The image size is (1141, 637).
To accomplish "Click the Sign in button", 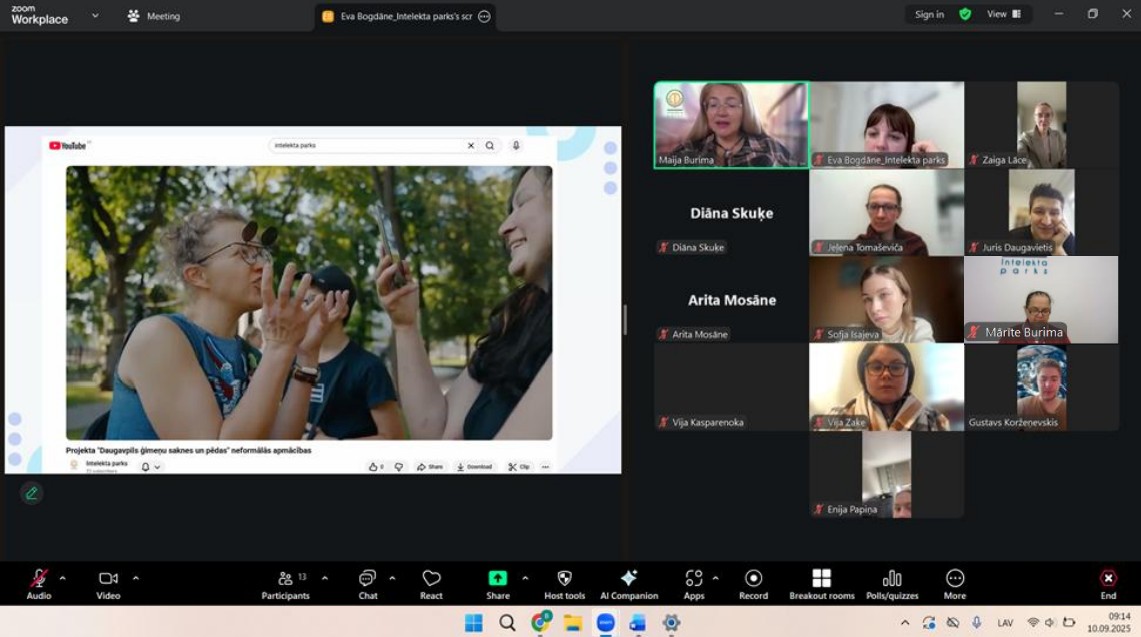I will tap(929, 15).
